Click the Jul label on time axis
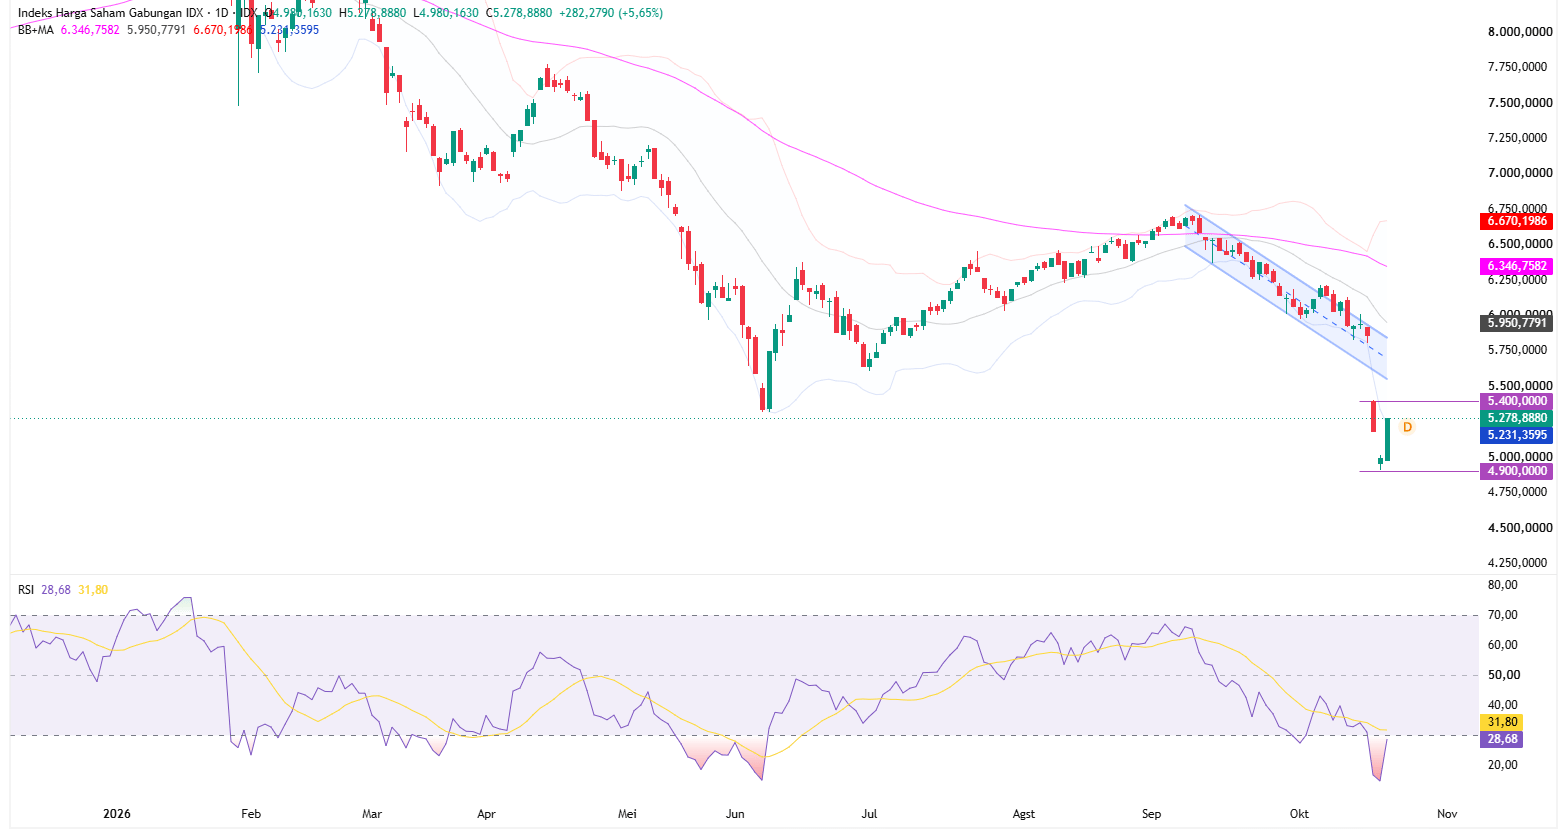1567x836 pixels. point(869,814)
